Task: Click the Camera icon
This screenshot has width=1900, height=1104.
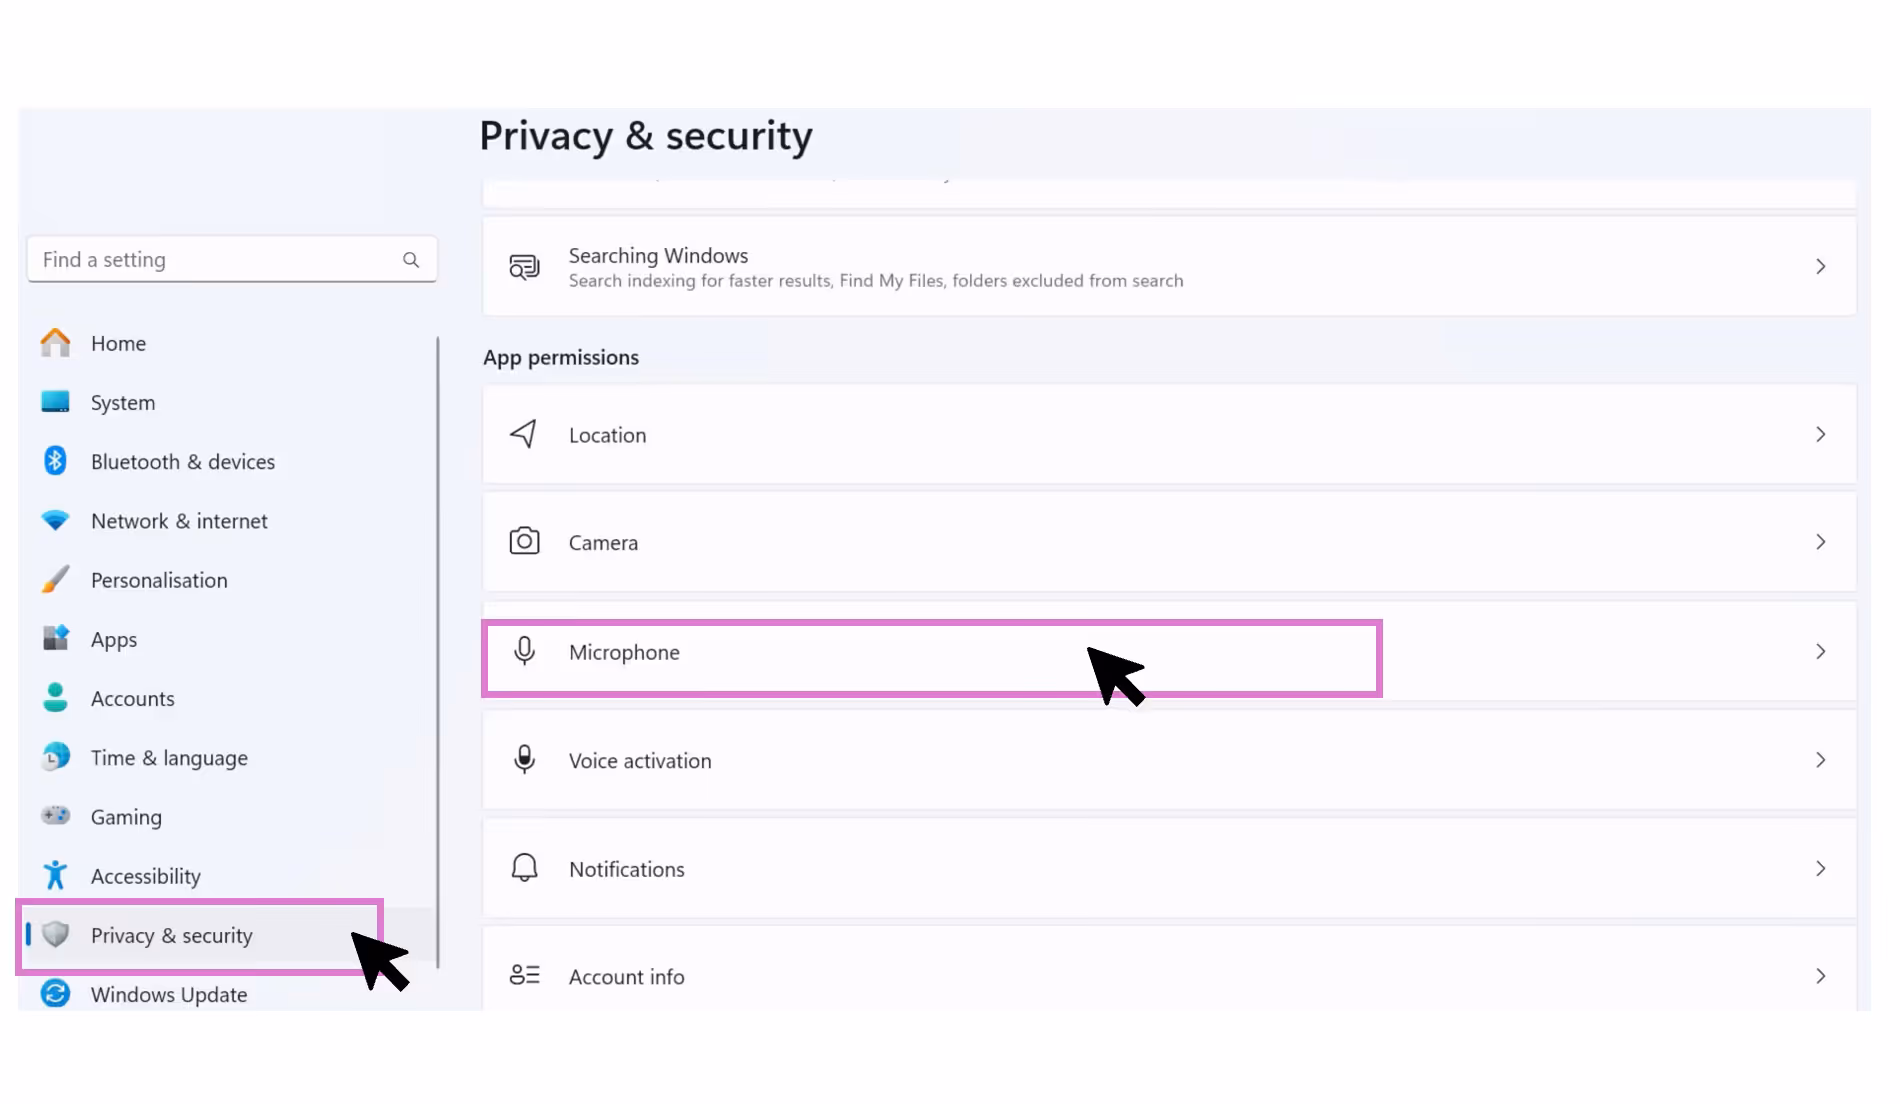Action: point(524,541)
